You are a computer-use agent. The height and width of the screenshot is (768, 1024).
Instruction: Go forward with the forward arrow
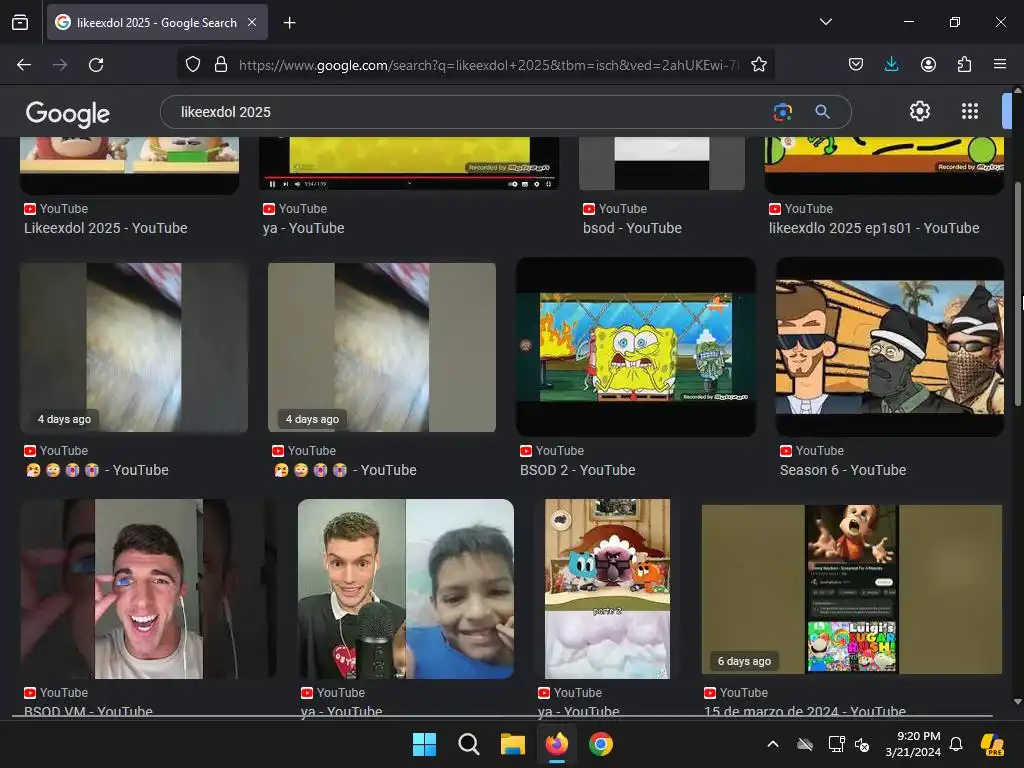click(60, 65)
